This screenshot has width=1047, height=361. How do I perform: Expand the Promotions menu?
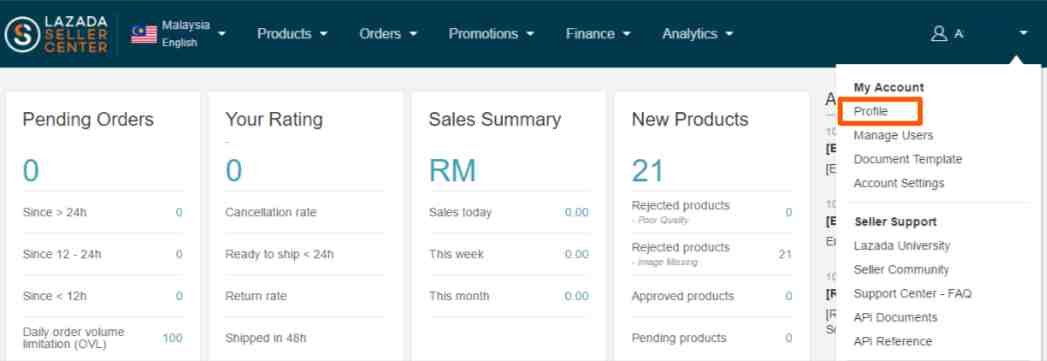[x=491, y=33]
